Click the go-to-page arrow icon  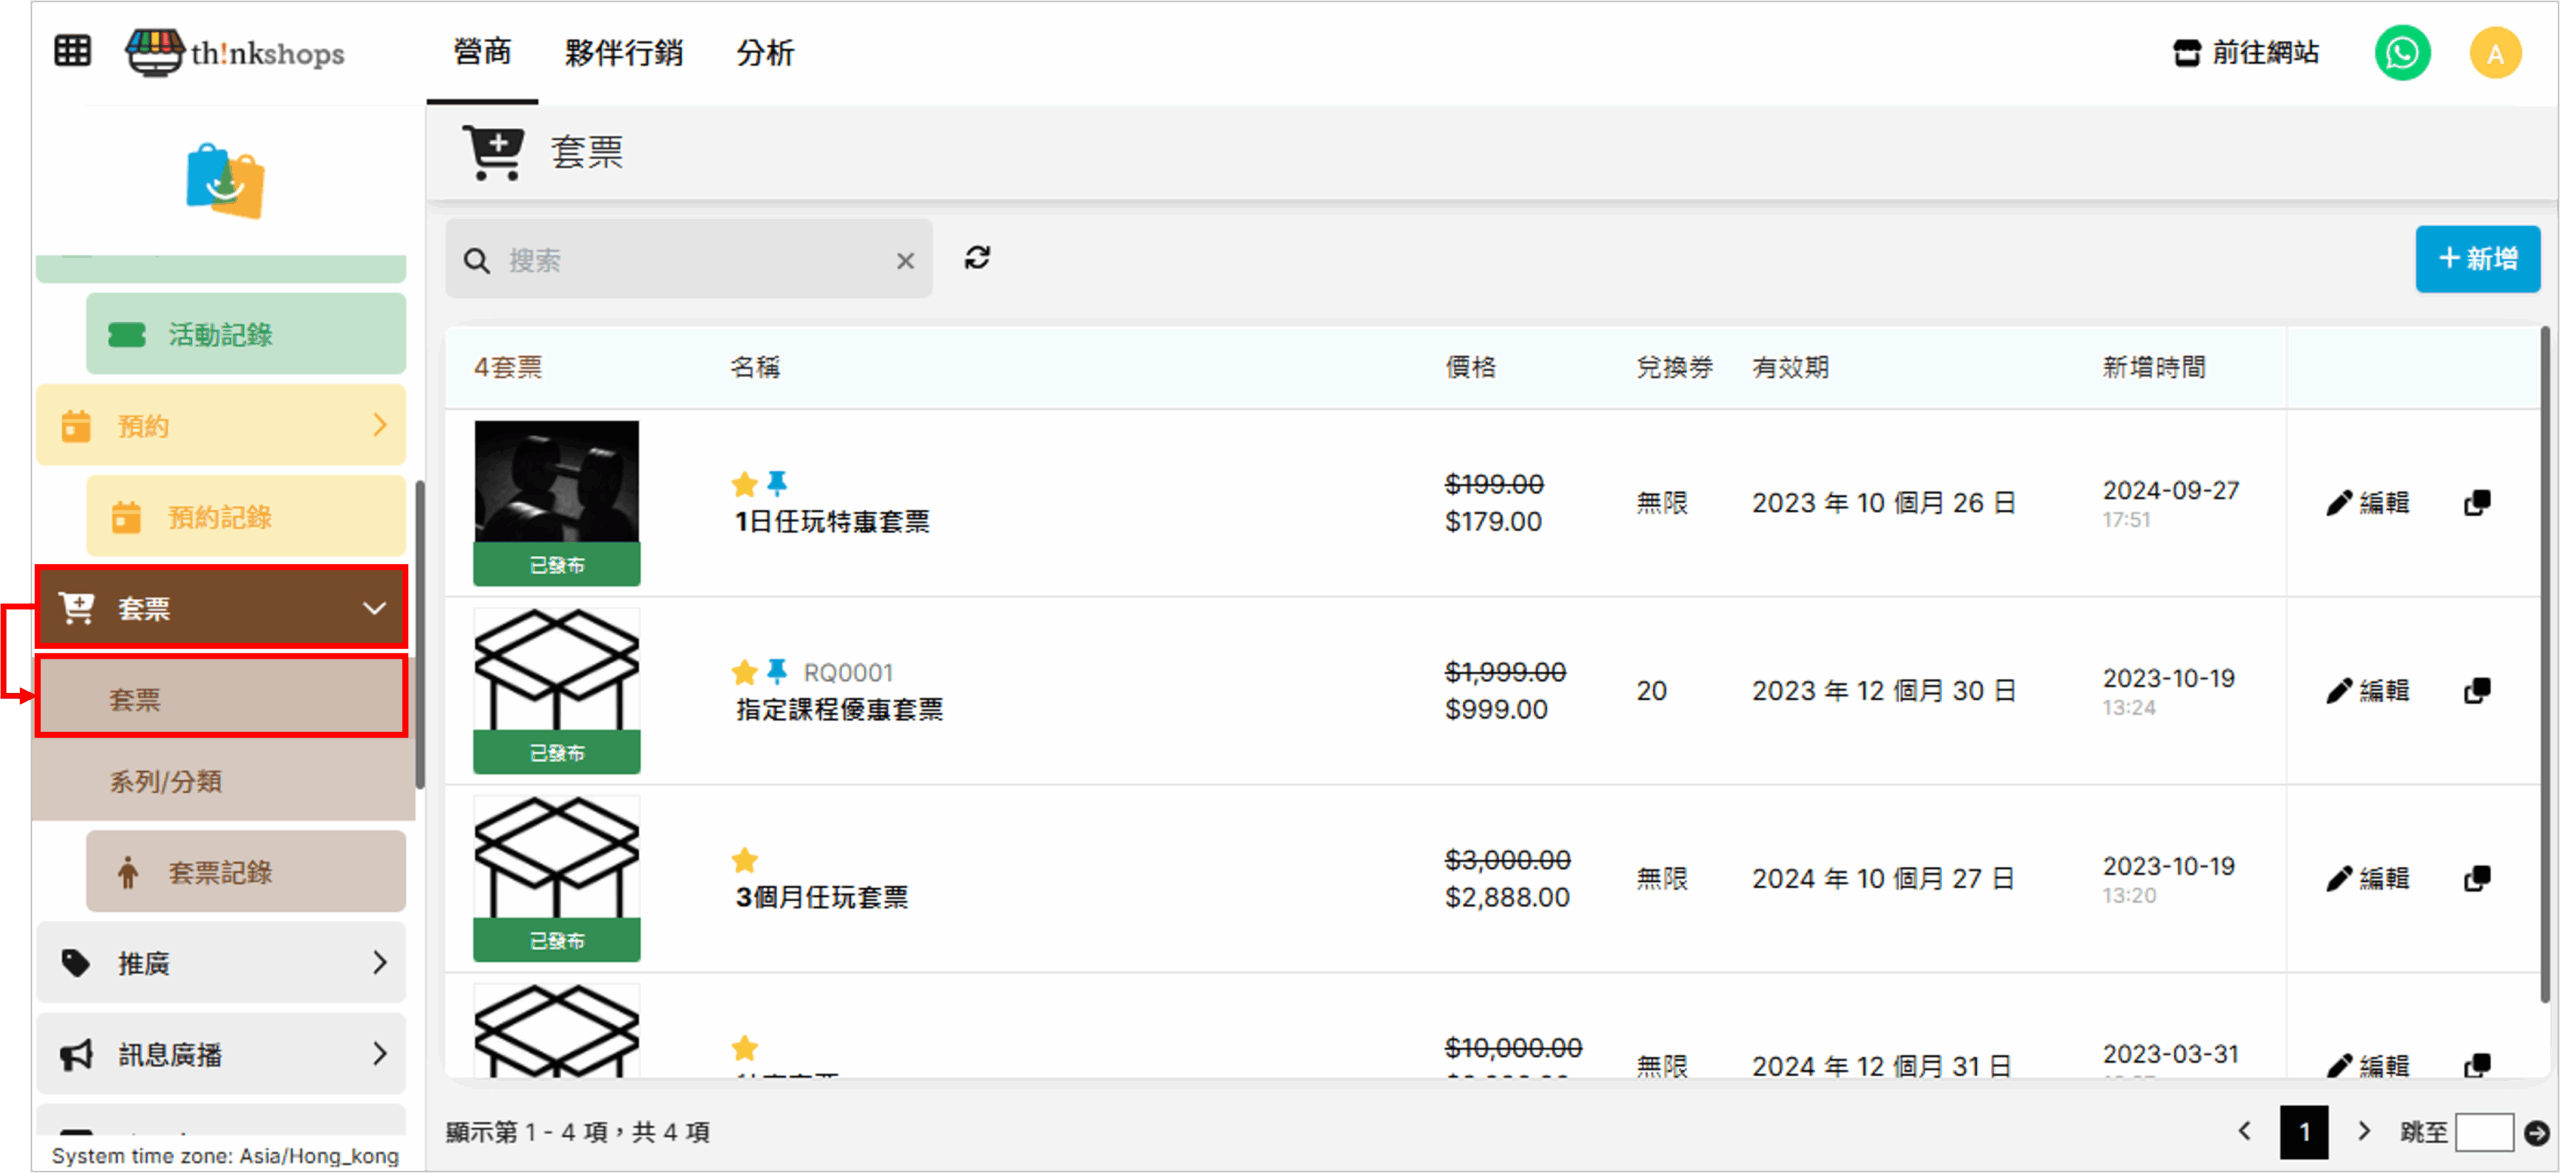coord(2536,1132)
